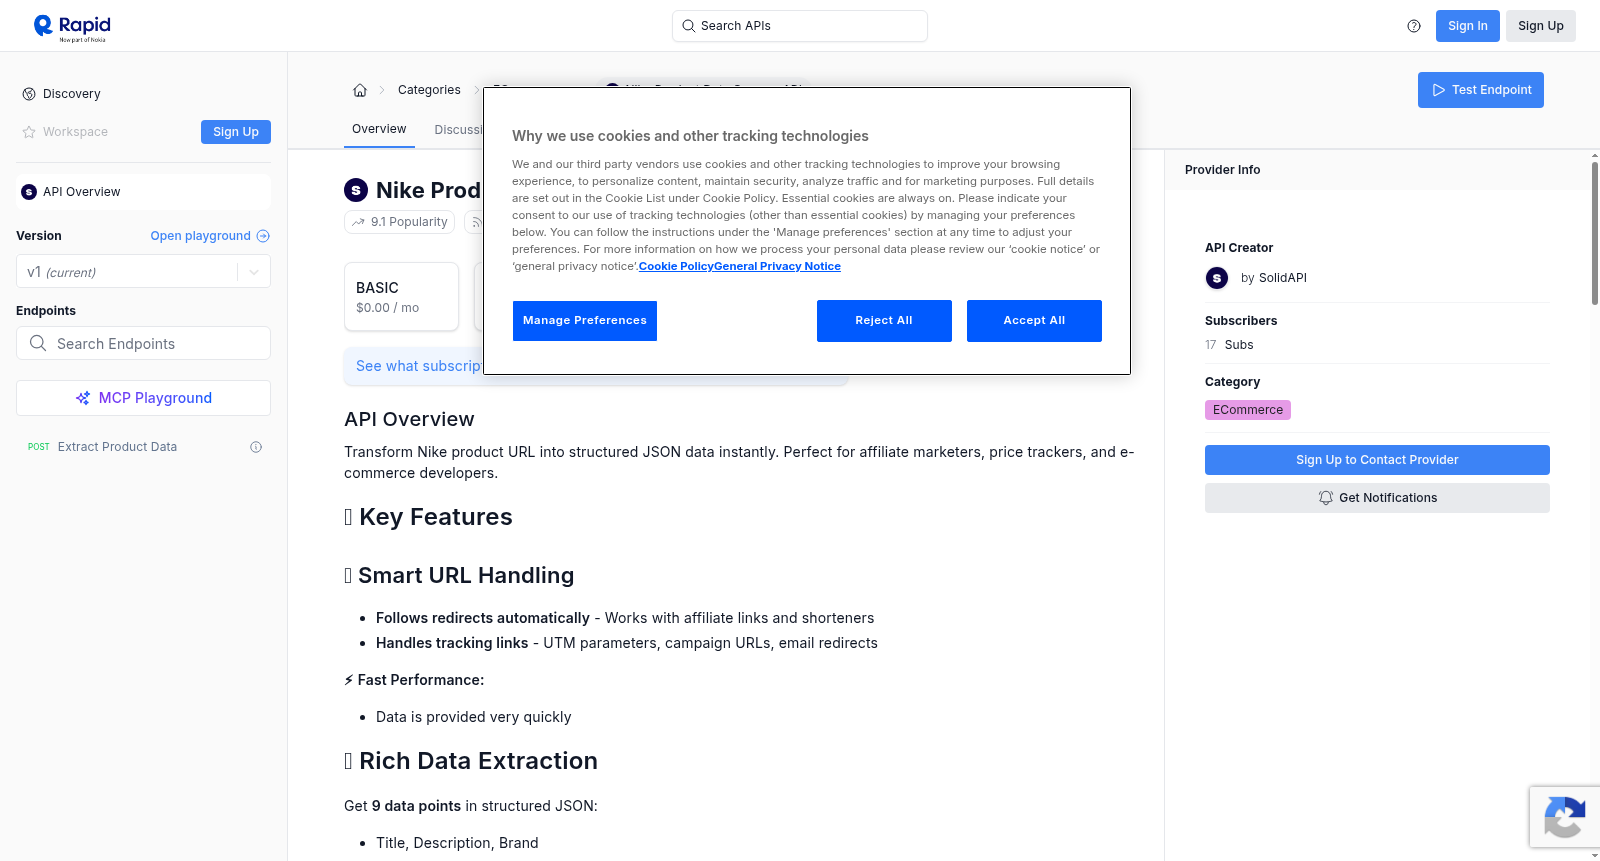Click Reject All cookies button
Screen dimensions: 1600x861
(884, 321)
